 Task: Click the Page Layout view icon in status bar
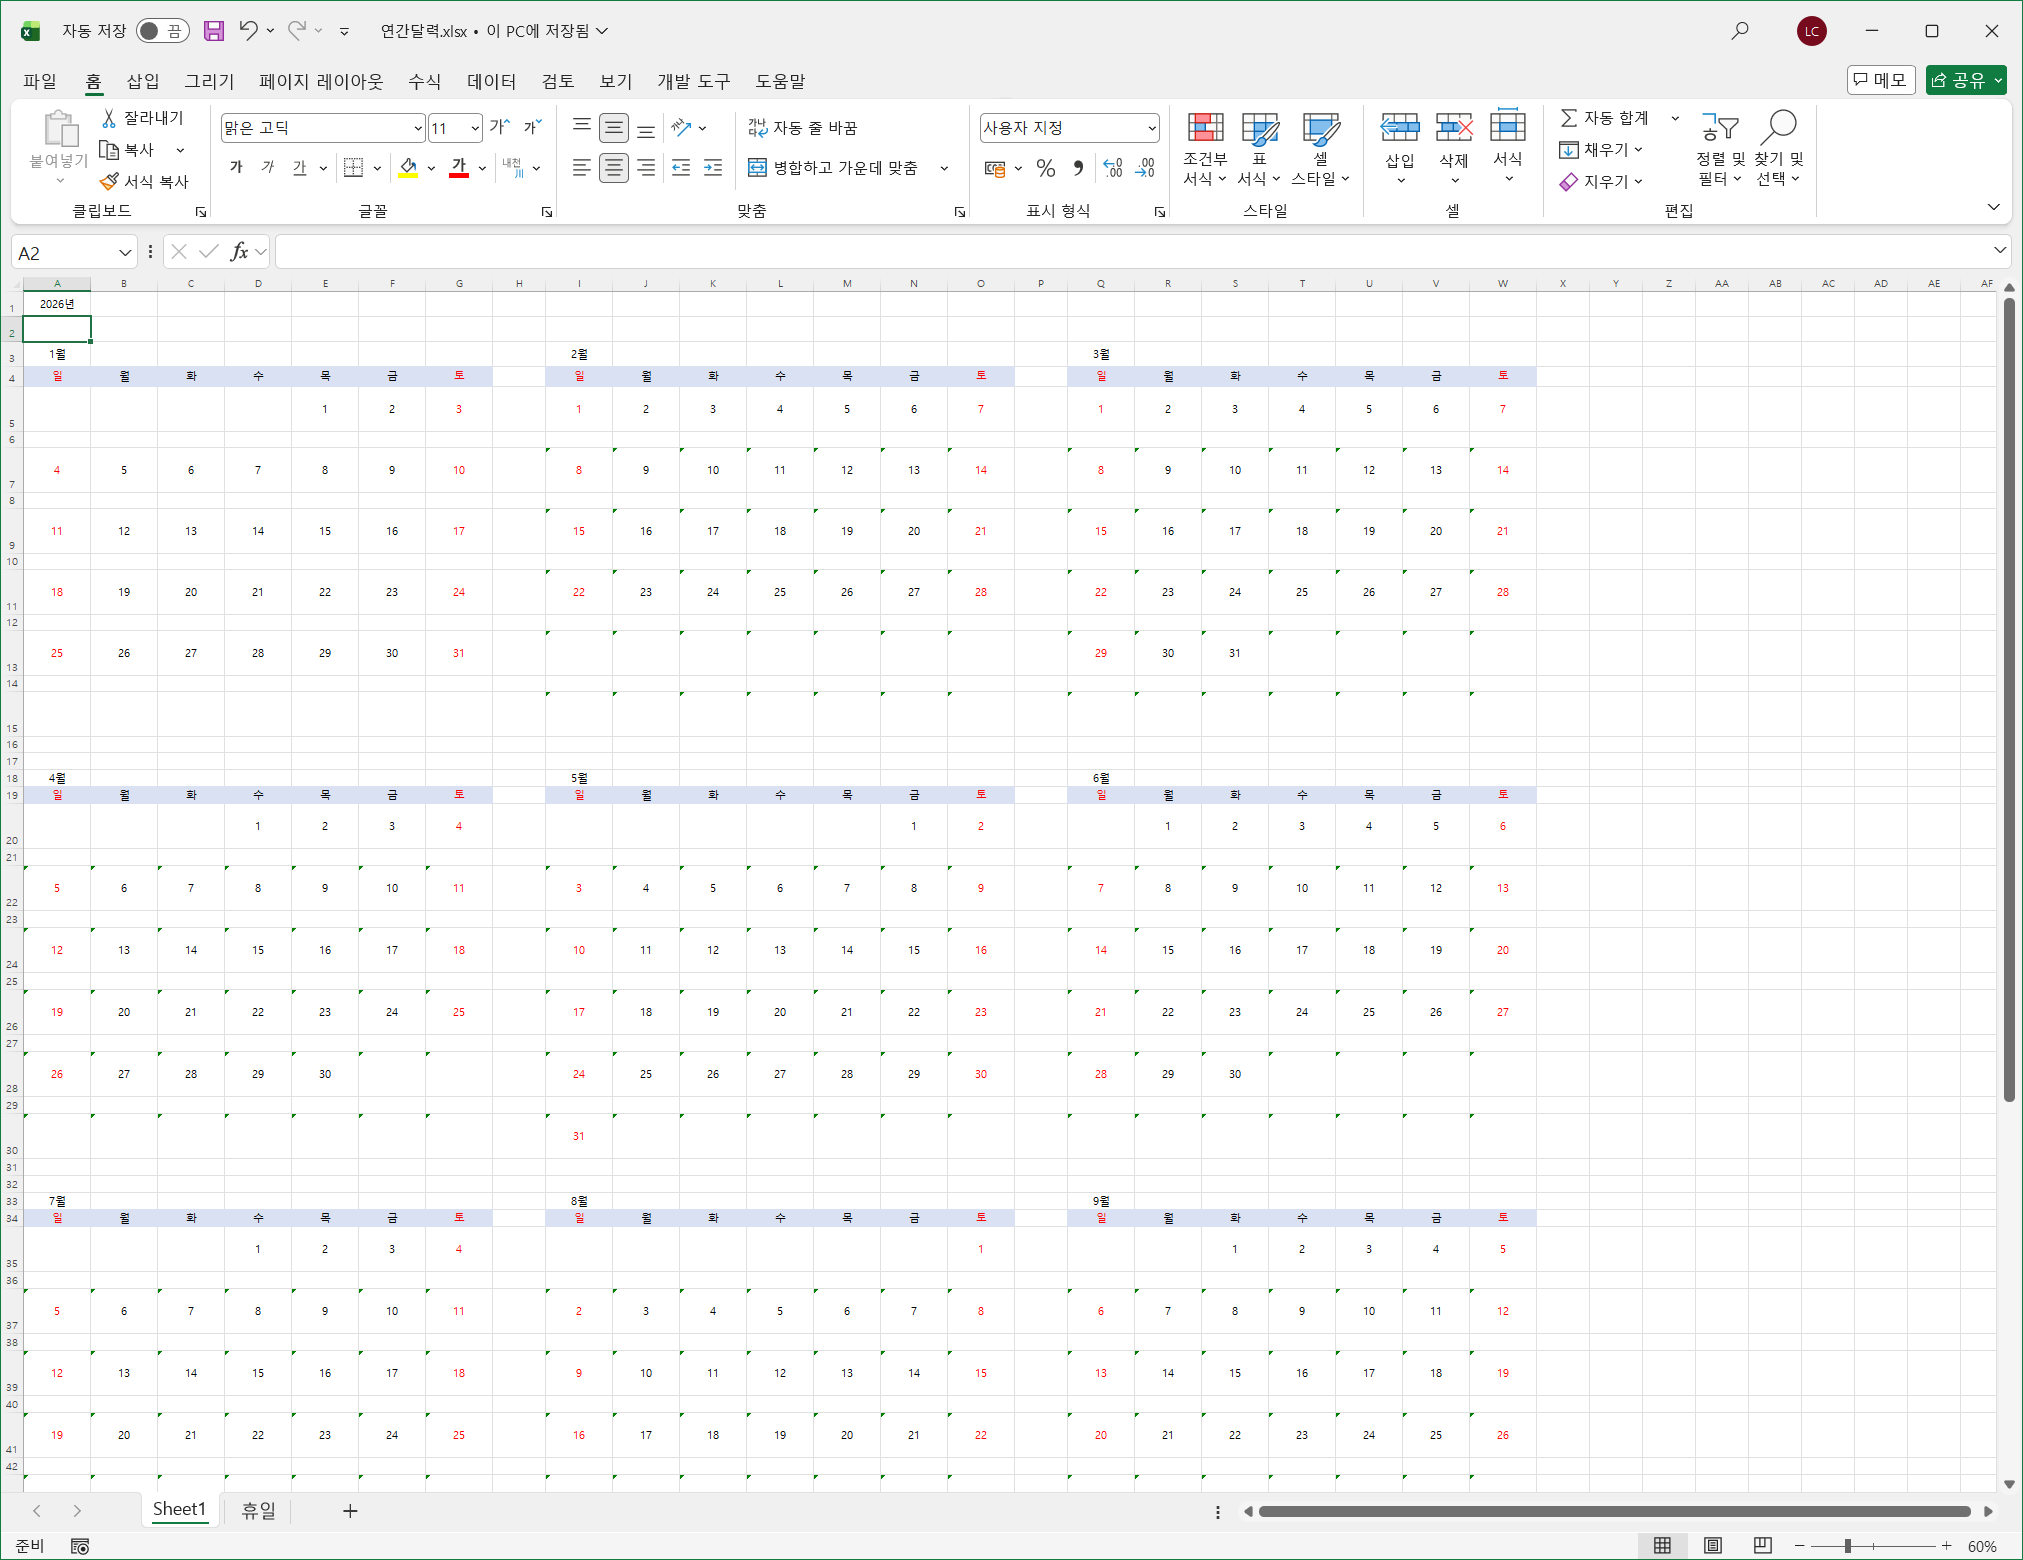(x=1712, y=1545)
